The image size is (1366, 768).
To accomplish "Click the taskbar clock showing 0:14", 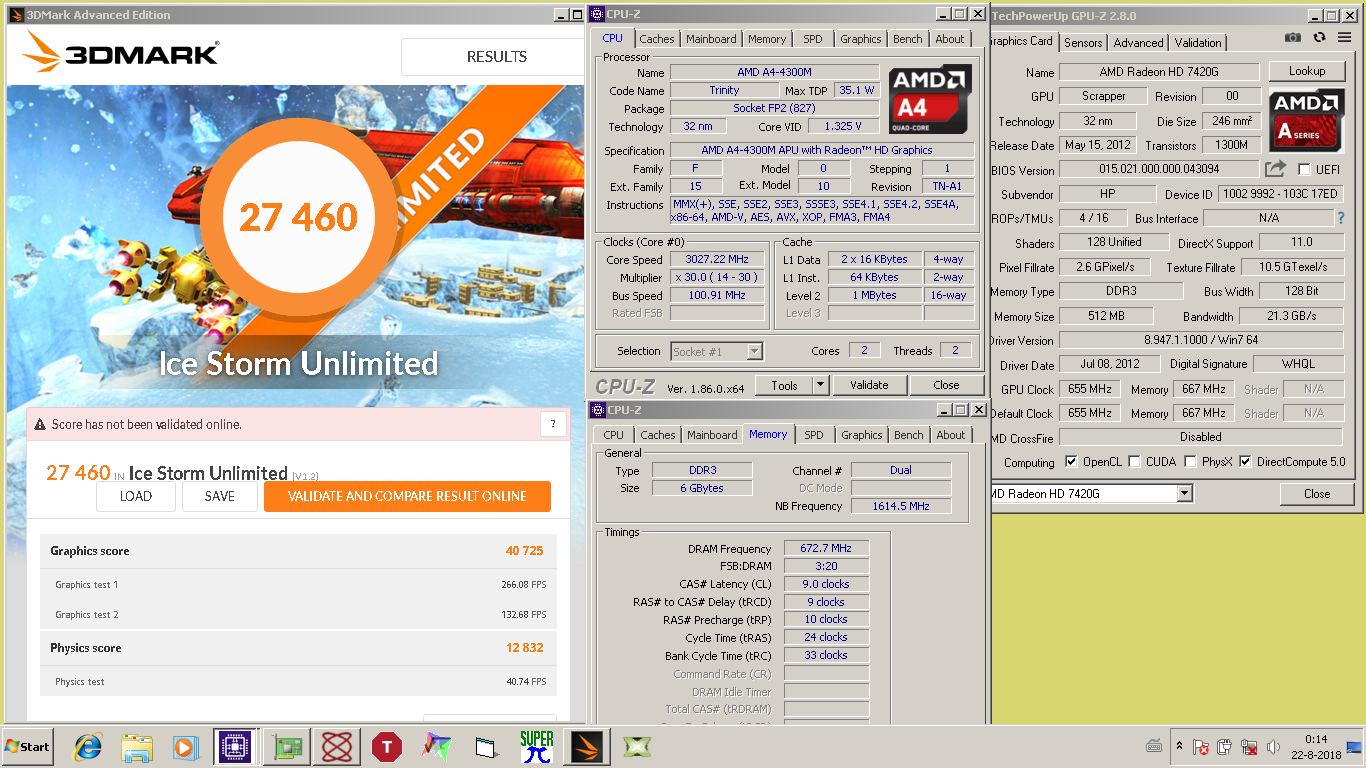I will click(1316, 739).
